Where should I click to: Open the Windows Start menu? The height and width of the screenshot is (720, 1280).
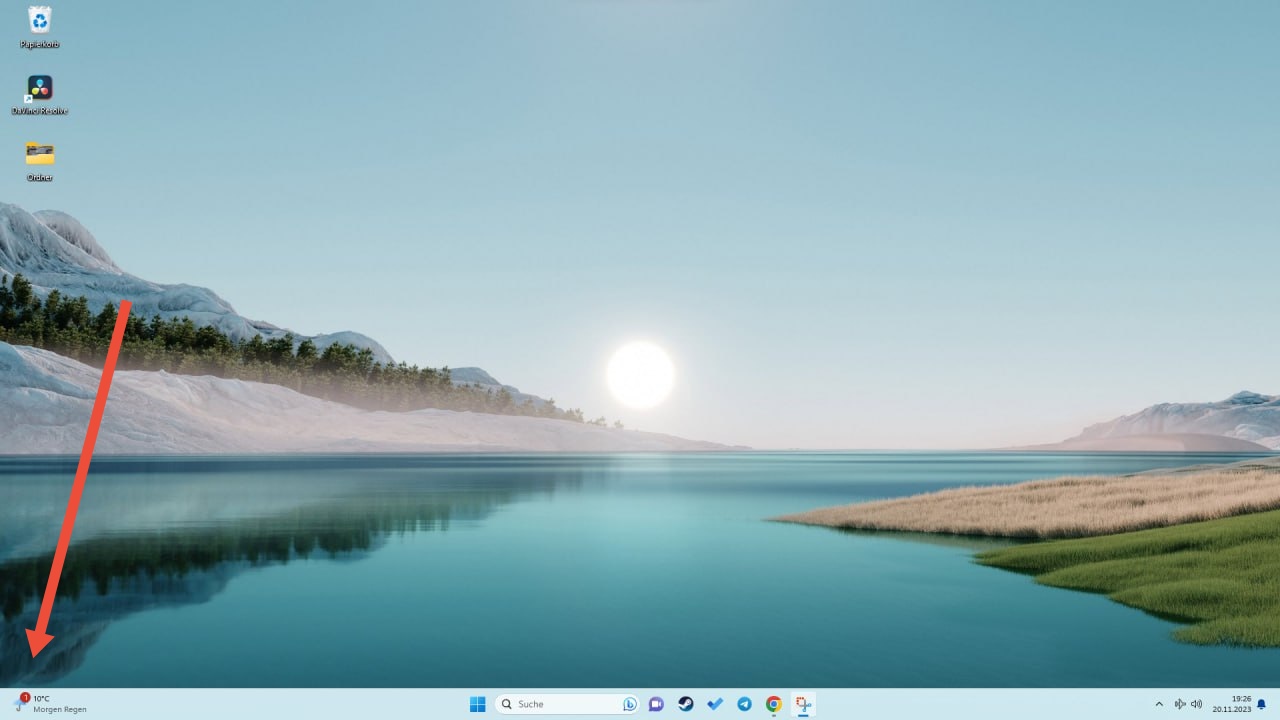[x=478, y=704]
